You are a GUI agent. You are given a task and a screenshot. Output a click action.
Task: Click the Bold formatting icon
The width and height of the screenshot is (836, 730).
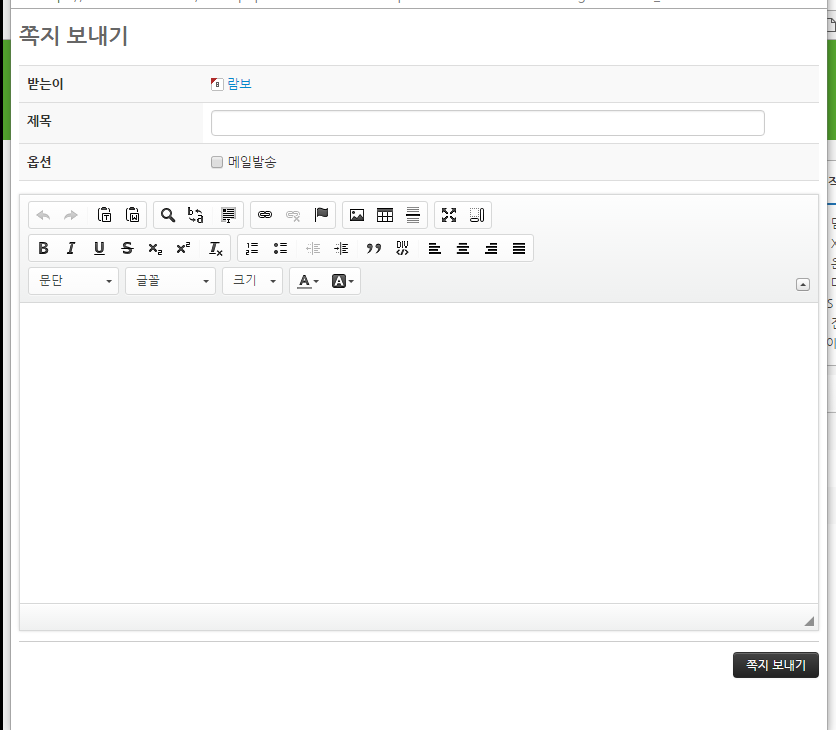click(x=43, y=248)
